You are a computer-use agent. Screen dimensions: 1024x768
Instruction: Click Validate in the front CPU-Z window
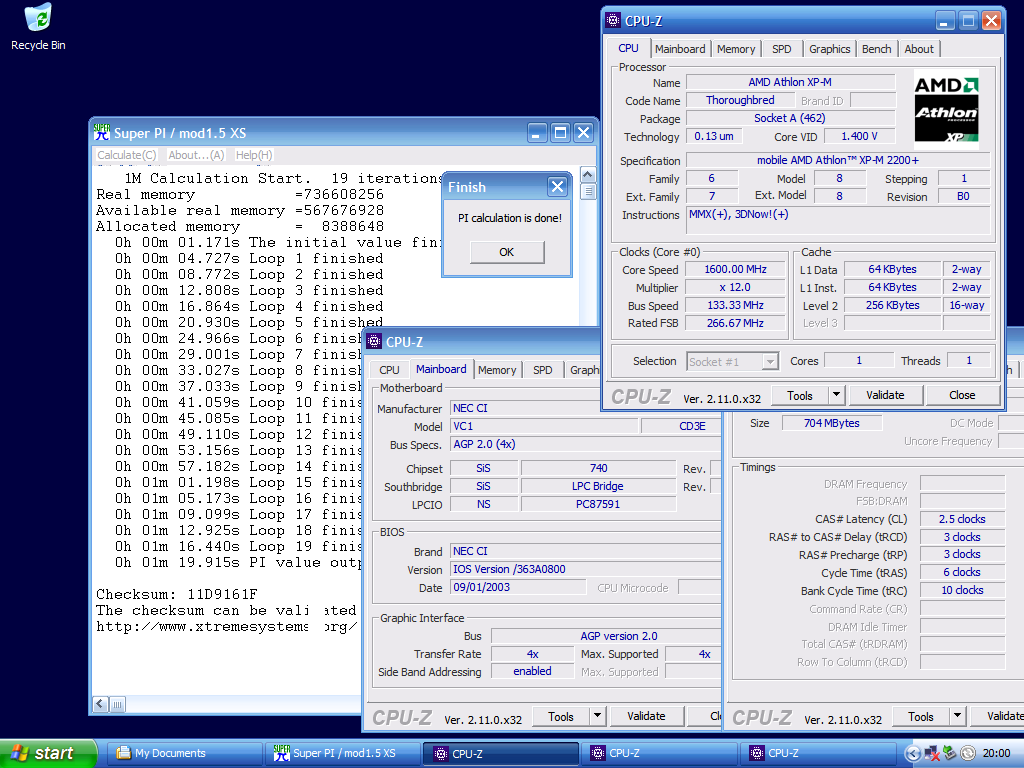pos(886,395)
